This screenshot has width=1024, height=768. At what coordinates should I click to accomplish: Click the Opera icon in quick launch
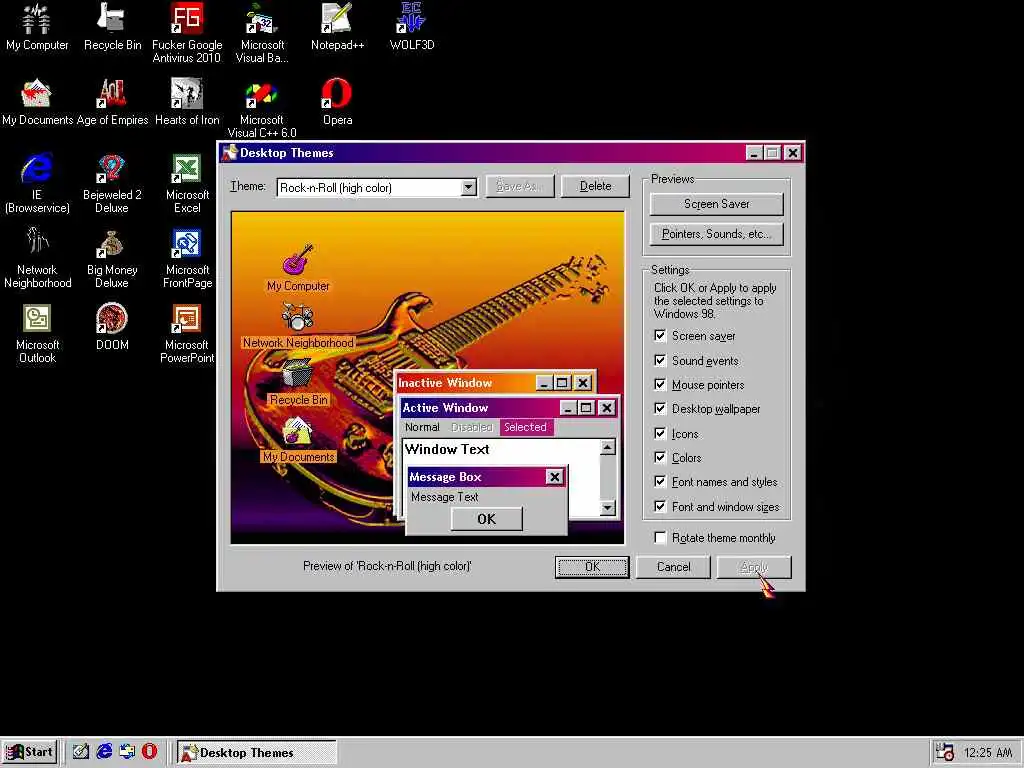tap(150, 752)
